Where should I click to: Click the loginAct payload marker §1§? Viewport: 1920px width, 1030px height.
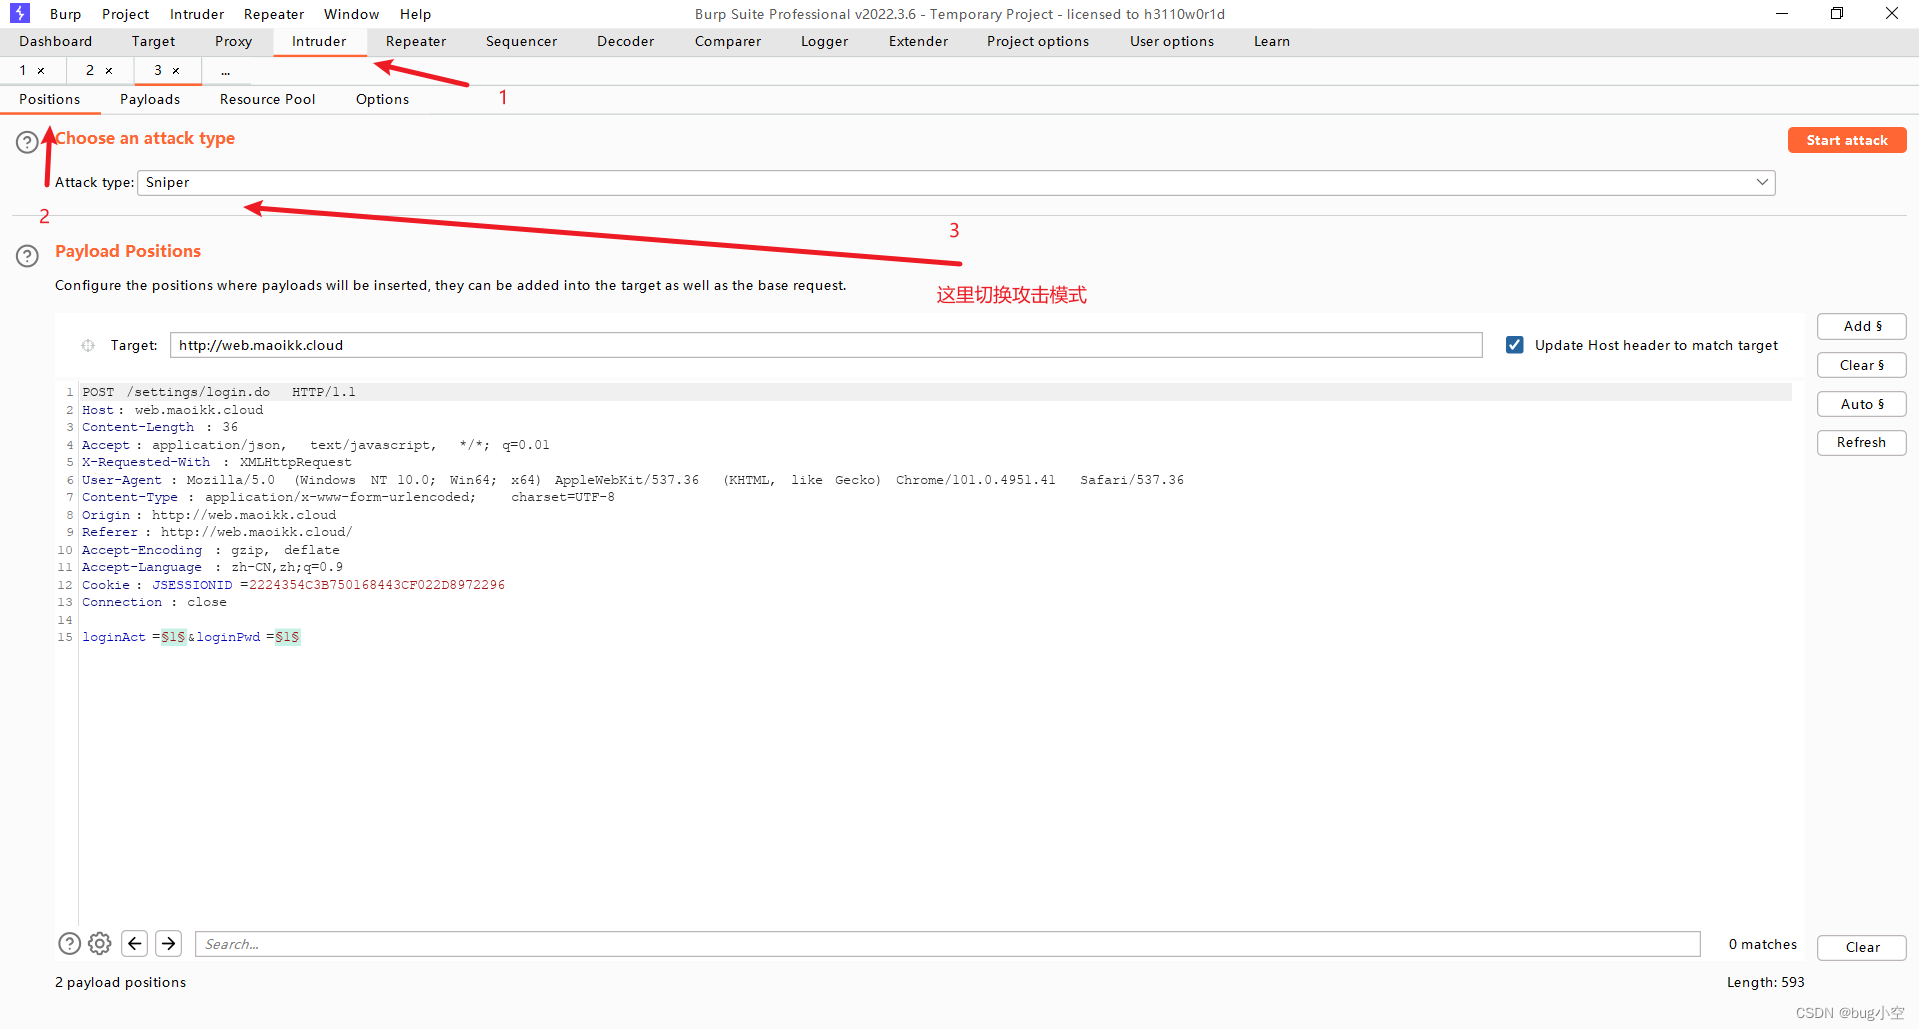[174, 638]
